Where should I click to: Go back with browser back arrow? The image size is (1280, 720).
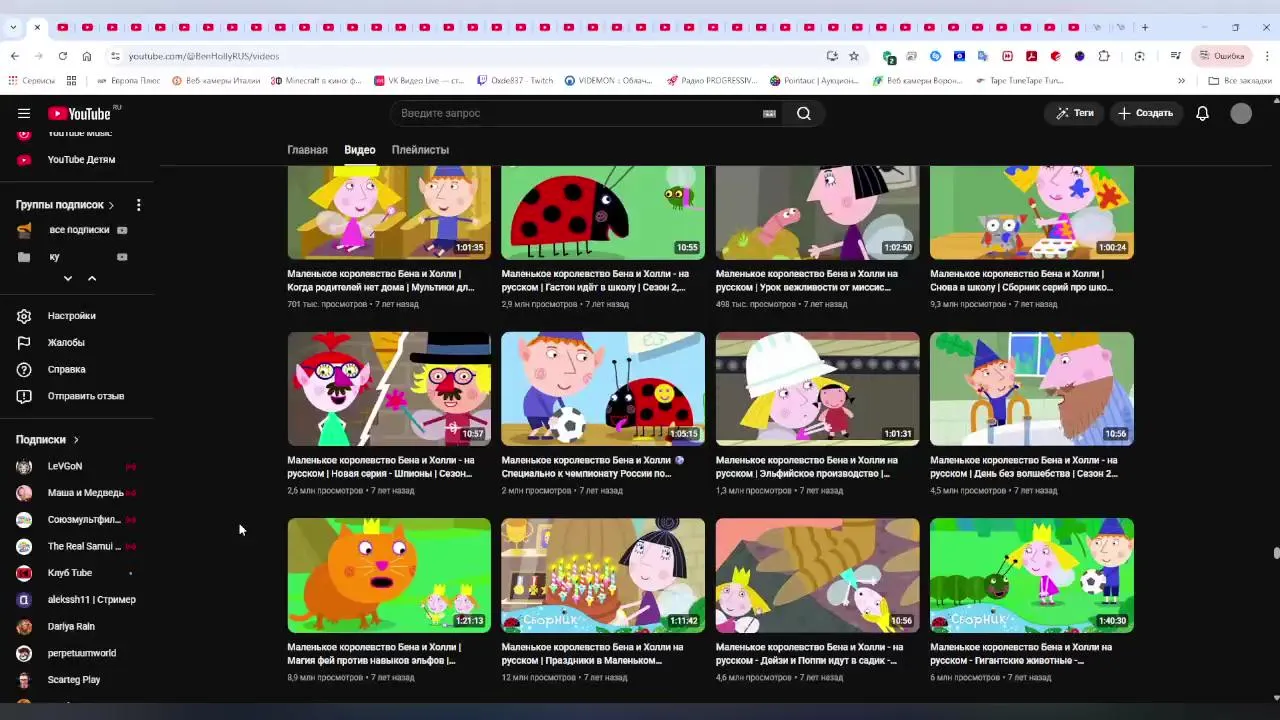[x=14, y=56]
